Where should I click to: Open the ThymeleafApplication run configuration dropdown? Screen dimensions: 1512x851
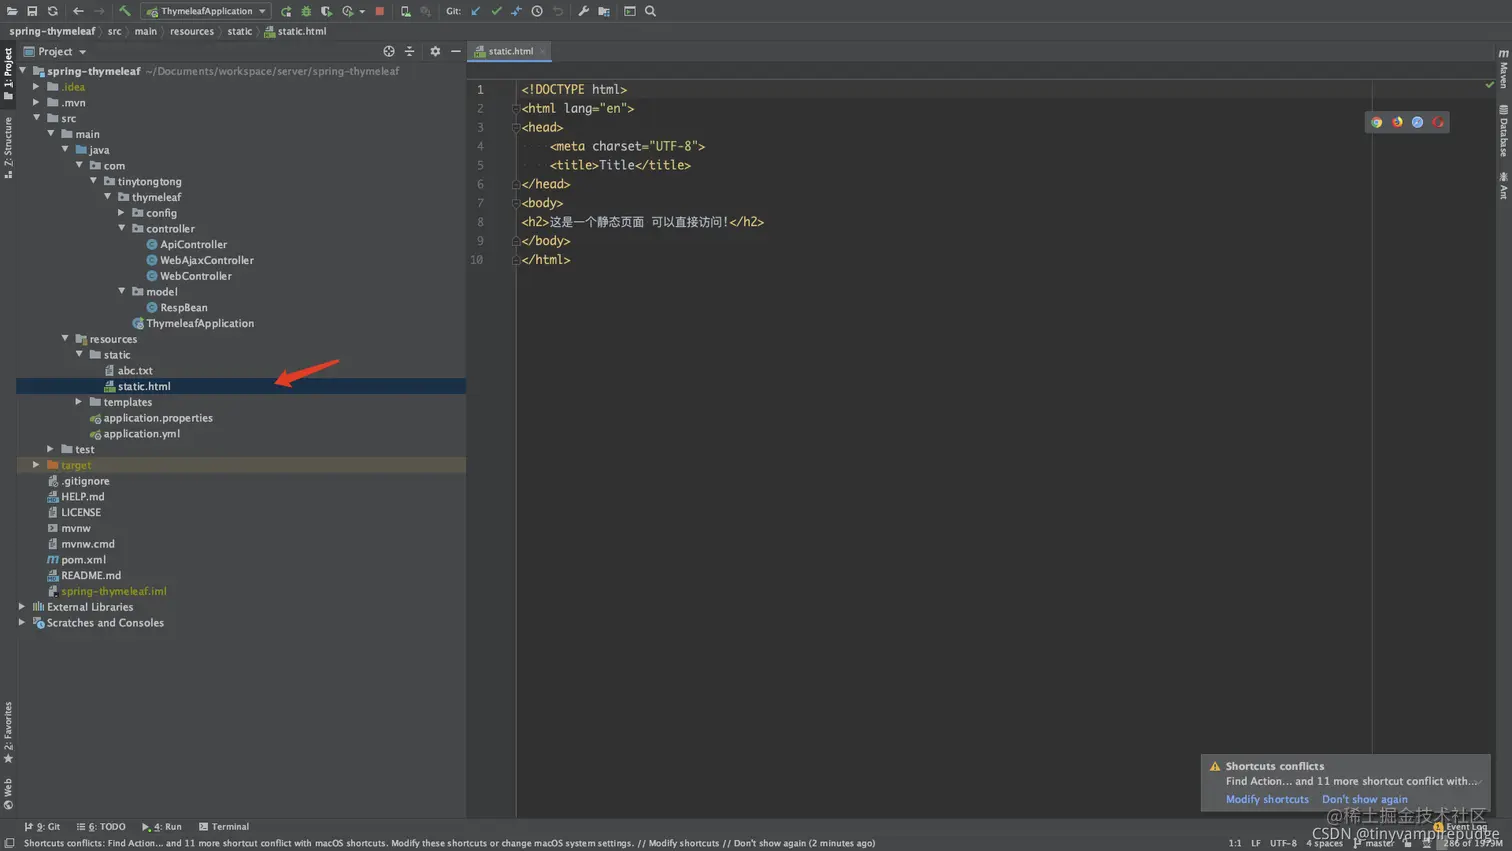206,11
